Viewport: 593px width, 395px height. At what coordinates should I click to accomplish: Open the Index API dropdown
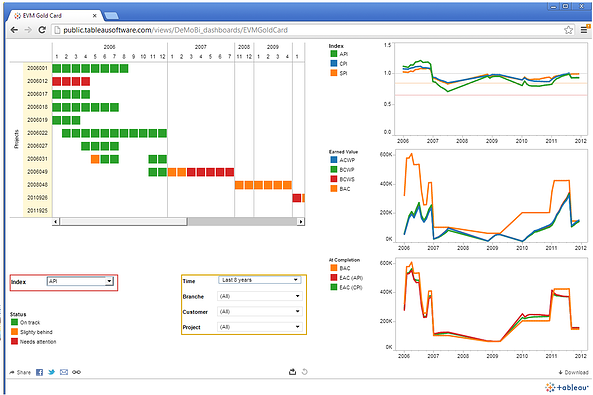point(80,281)
